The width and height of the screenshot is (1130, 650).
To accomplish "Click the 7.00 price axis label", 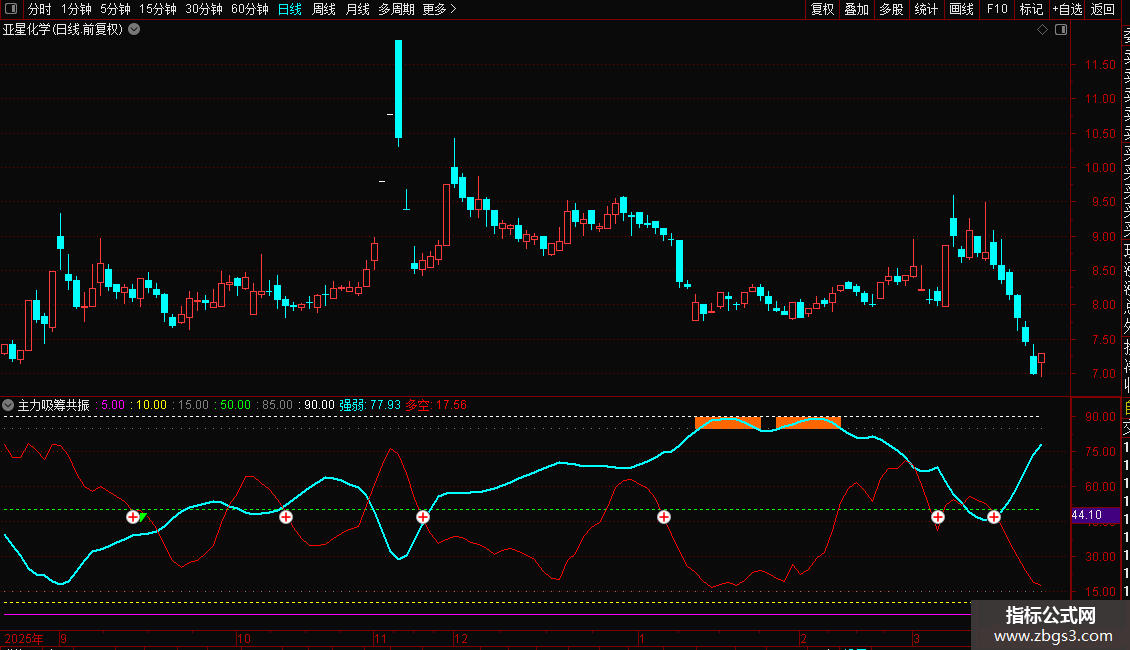I will [1103, 374].
